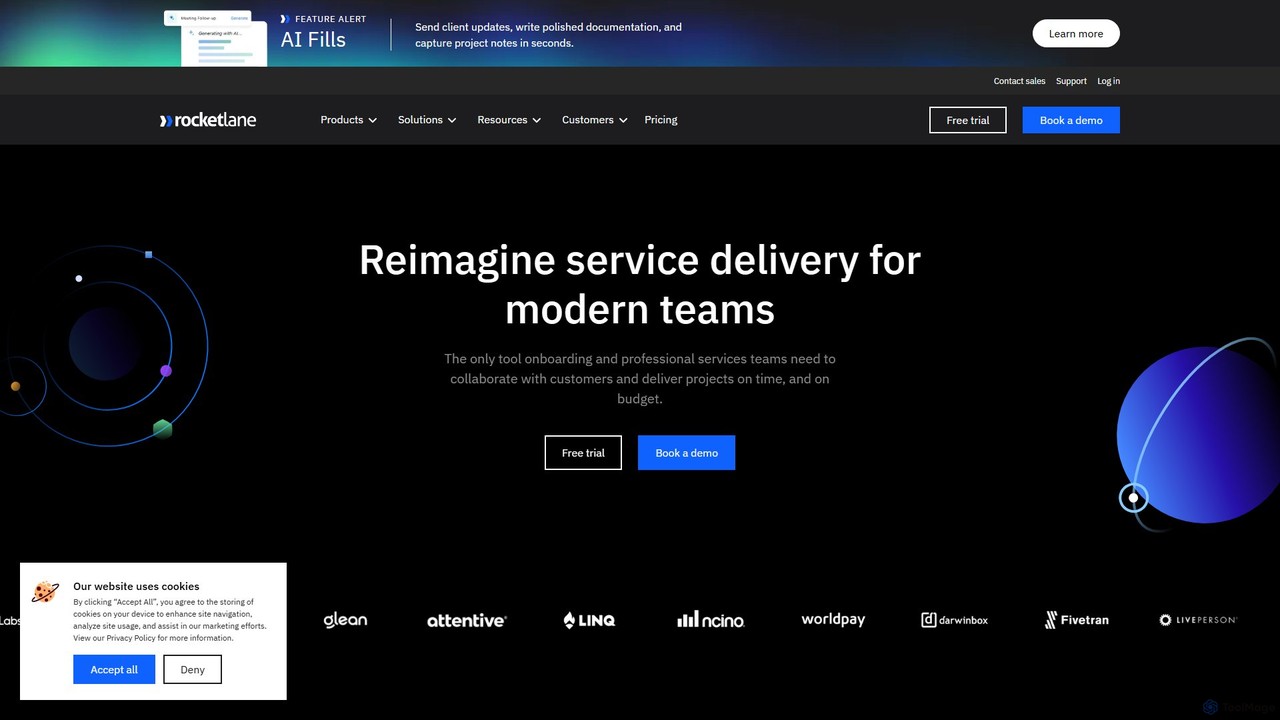Click Book a demo in navbar

[x=1071, y=120]
